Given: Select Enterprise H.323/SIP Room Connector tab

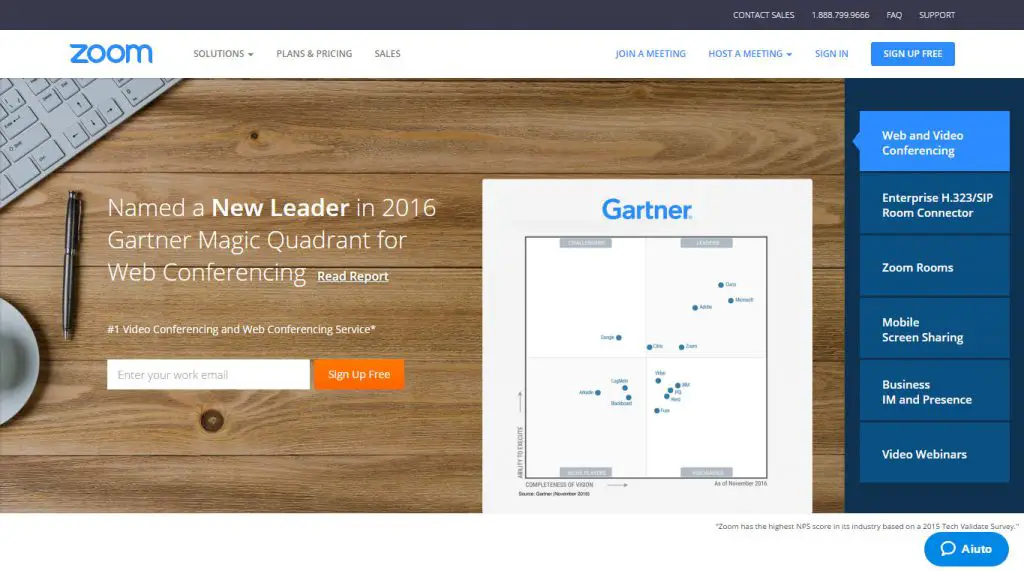Looking at the screenshot, I should [934, 205].
